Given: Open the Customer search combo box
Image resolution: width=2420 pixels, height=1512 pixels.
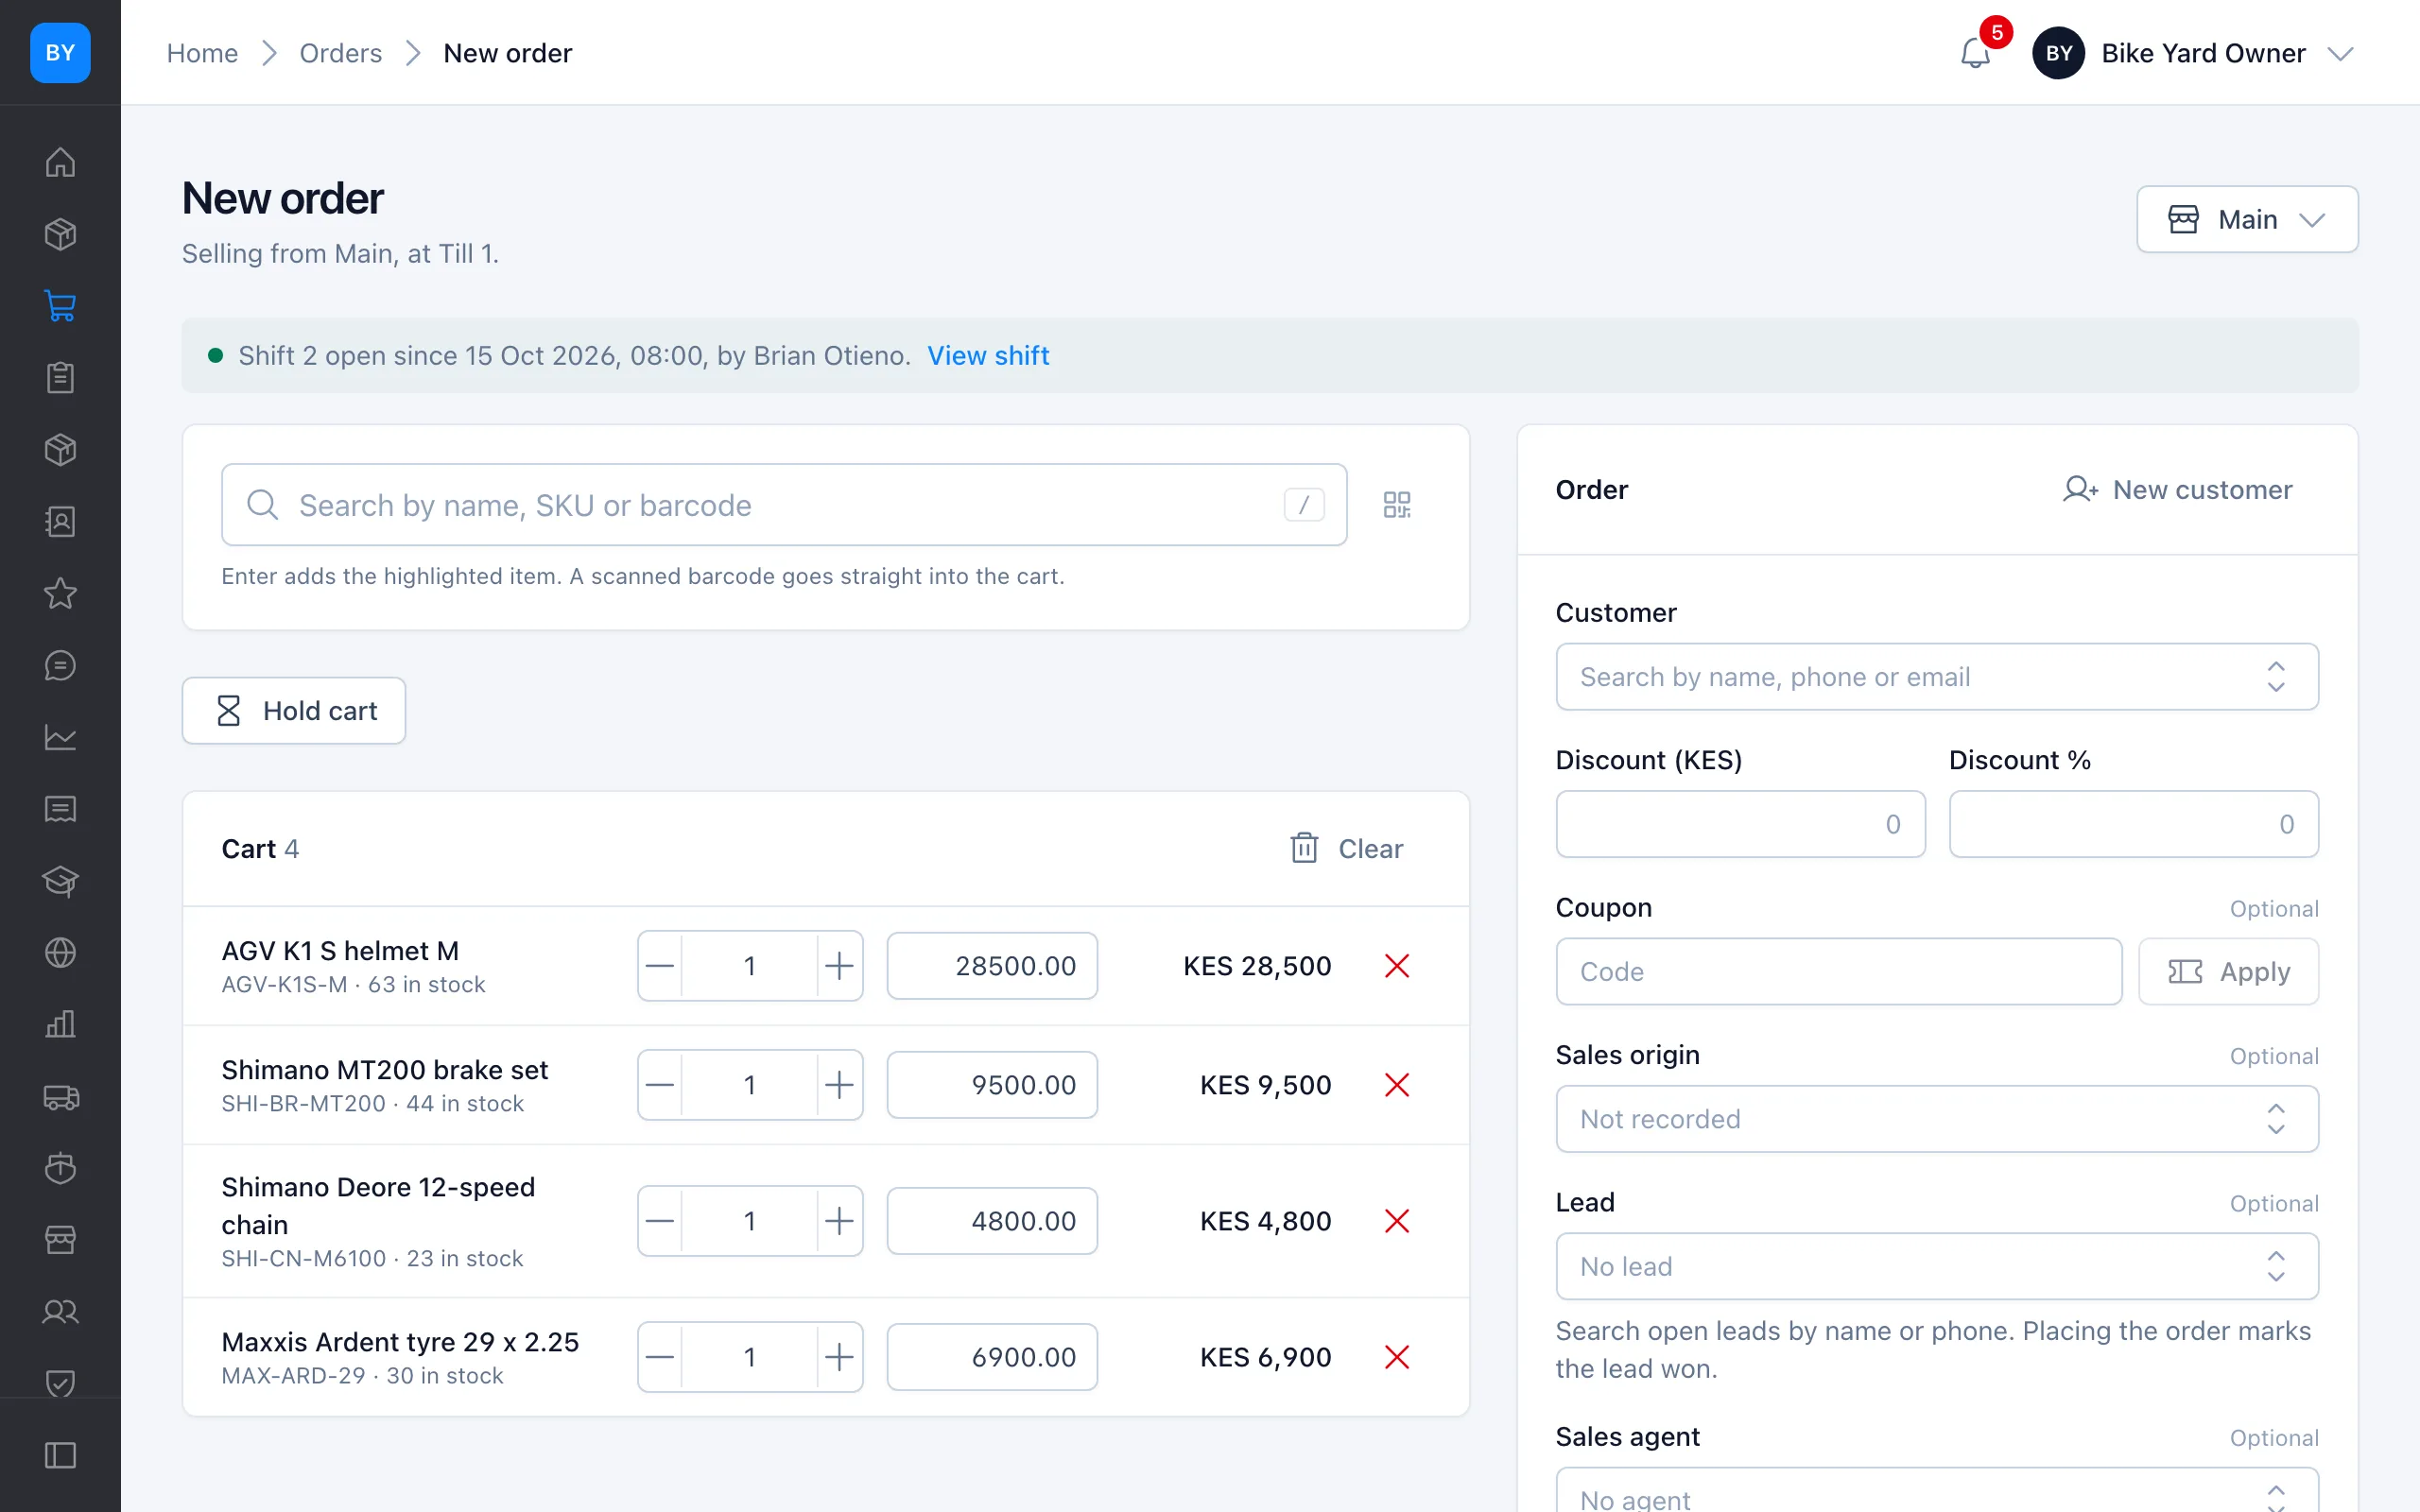Looking at the screenshot, I should coord(1936,677).
